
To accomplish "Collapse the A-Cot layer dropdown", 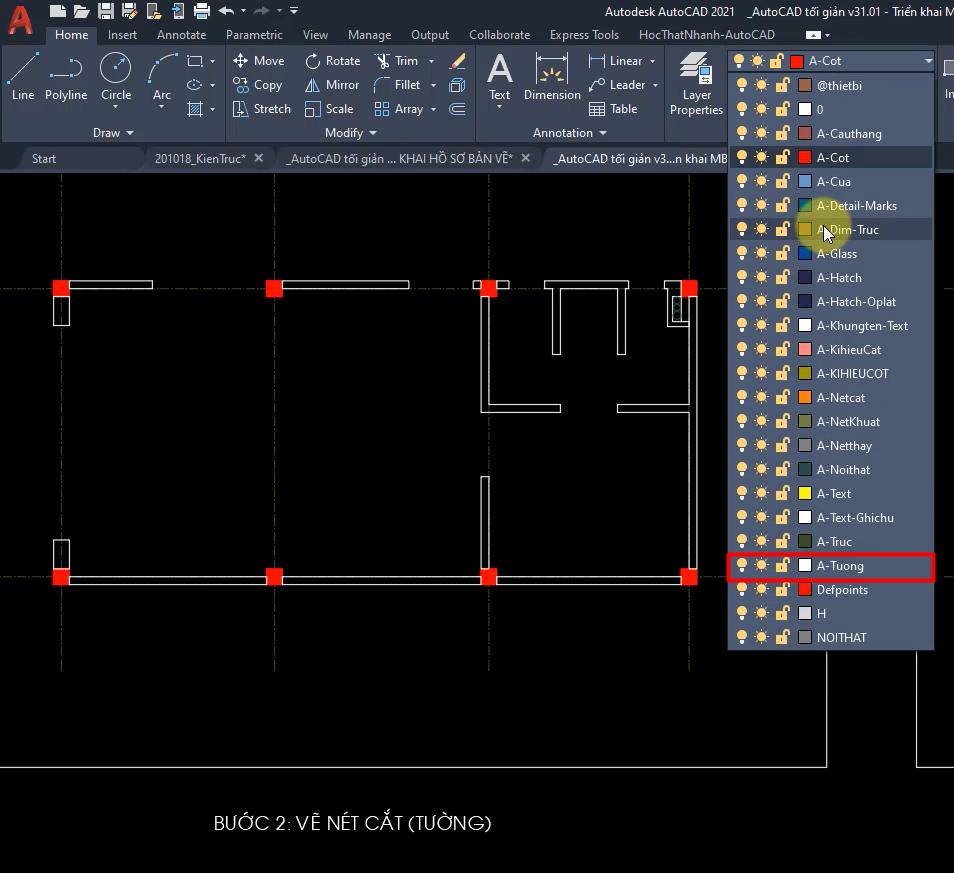I will coord(927,61).
